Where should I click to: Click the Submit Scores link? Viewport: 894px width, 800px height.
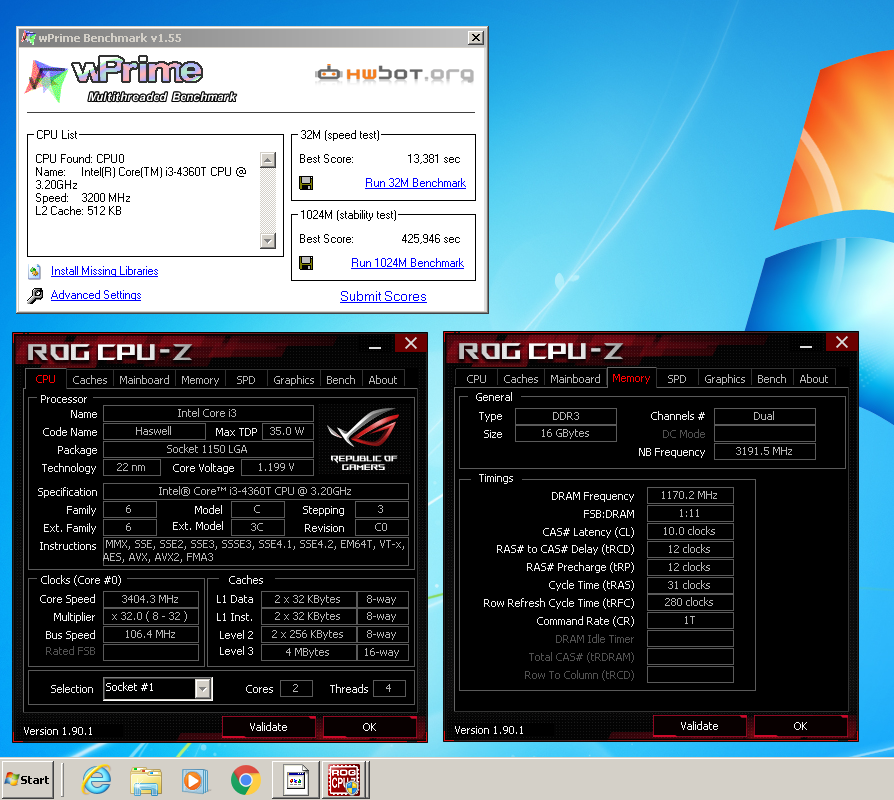[x=383, y=297]
